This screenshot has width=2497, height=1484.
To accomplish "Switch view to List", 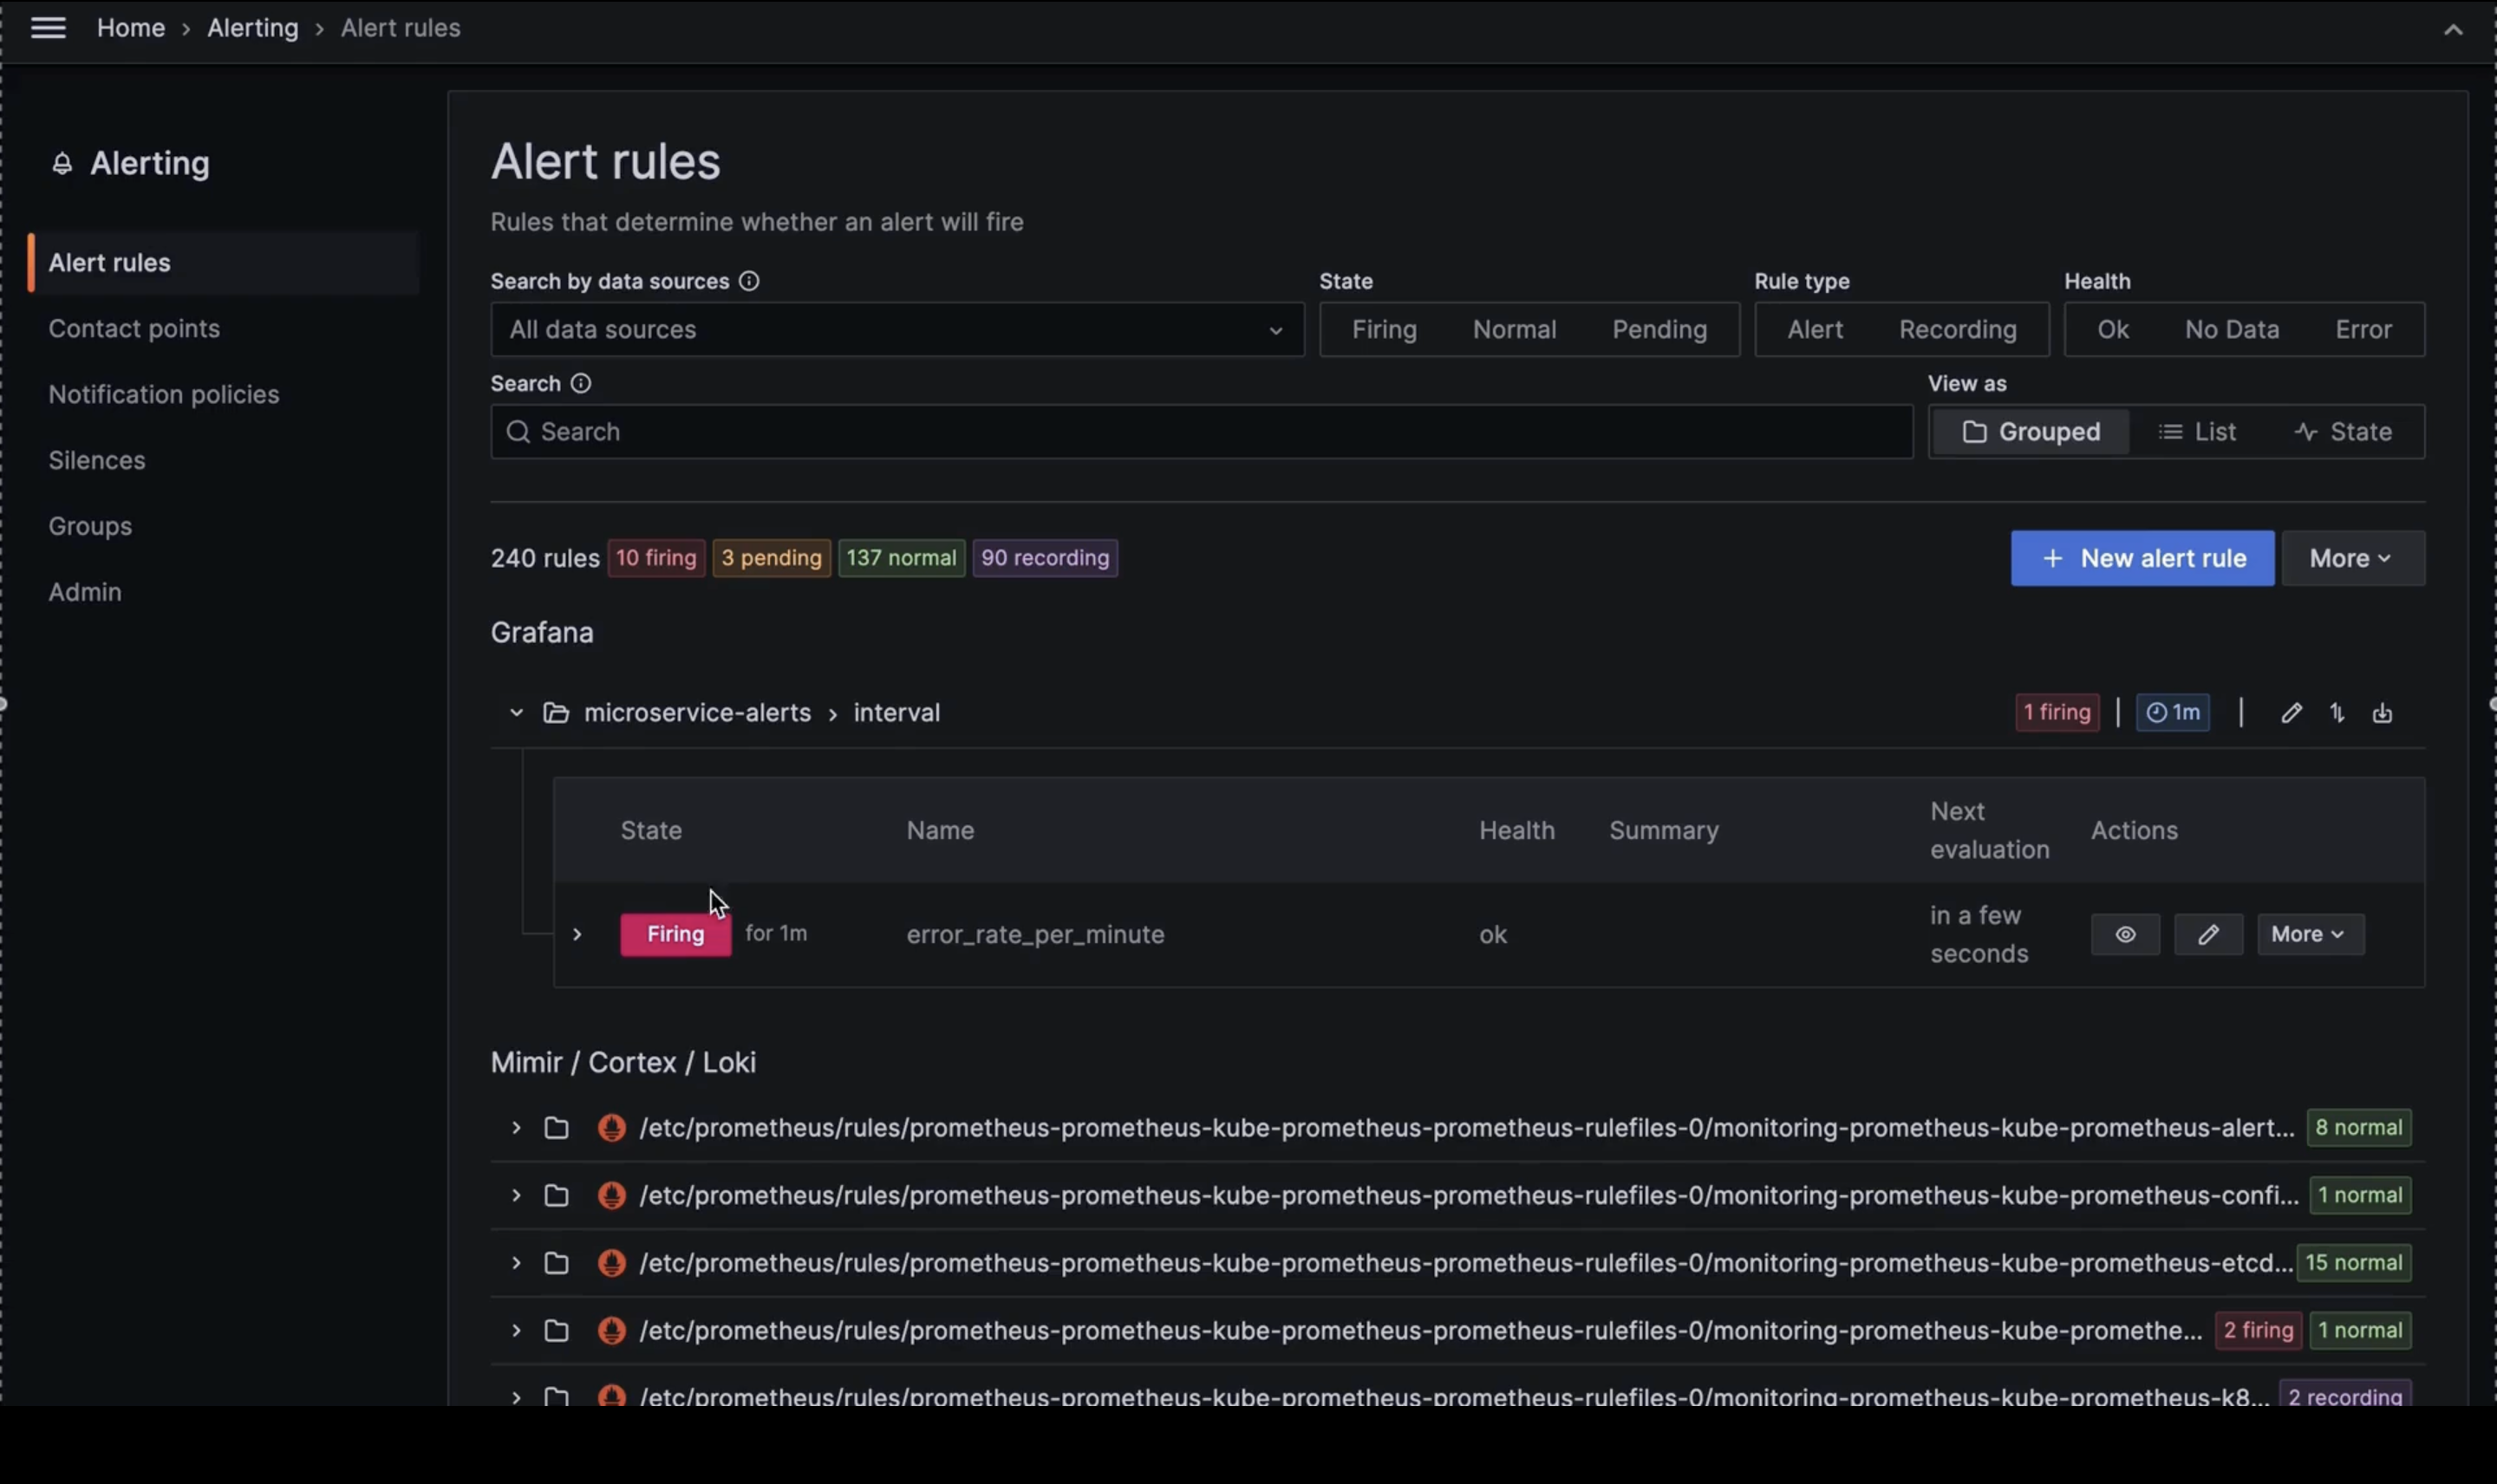I will pos(2198,431).
